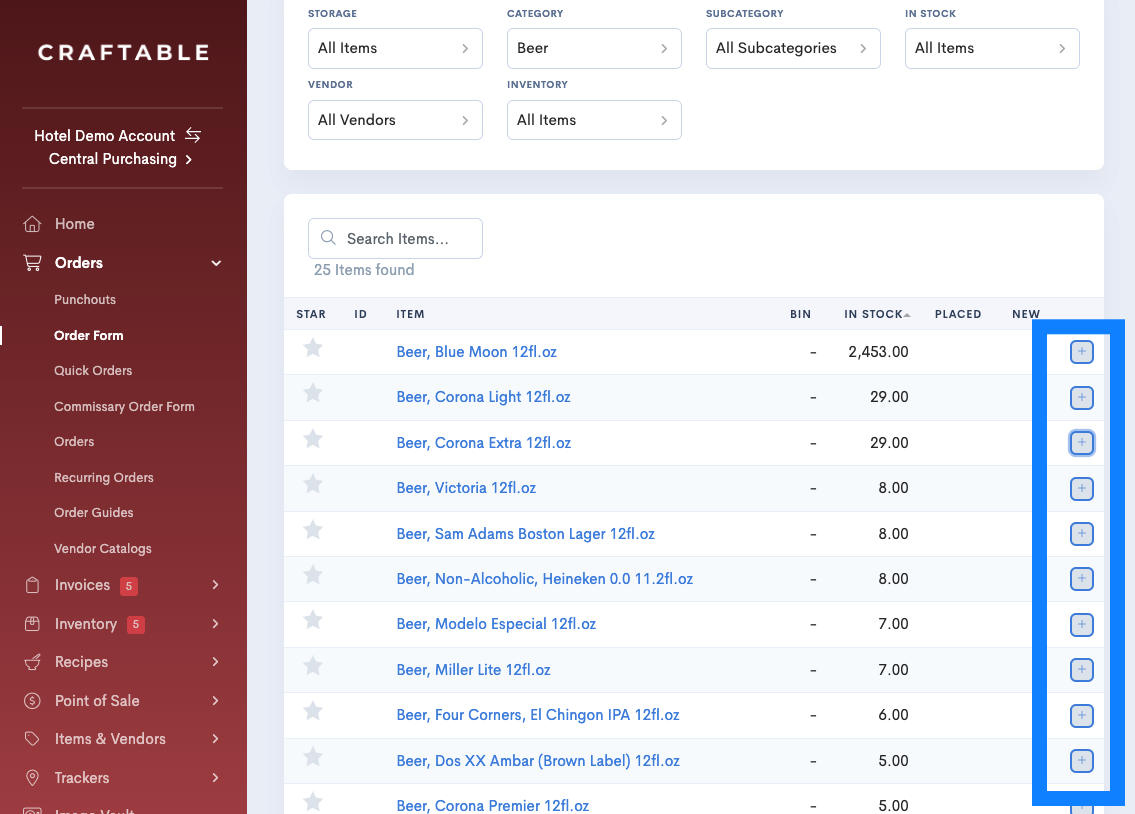1135x814 pixels.
Task: Open the Beer, Corona Premier 12fl.oz link
Action: (492, 805)
